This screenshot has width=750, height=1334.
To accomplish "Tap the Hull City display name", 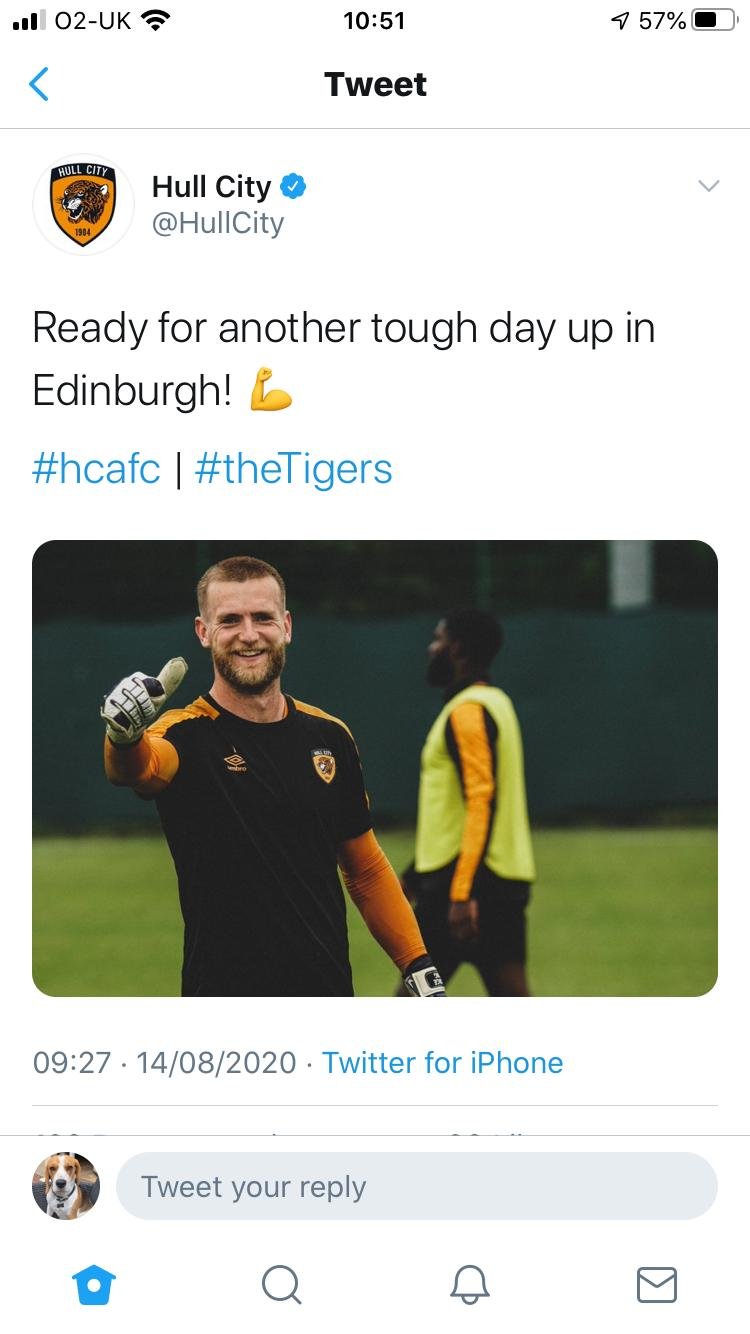I will tap(212, 186).
